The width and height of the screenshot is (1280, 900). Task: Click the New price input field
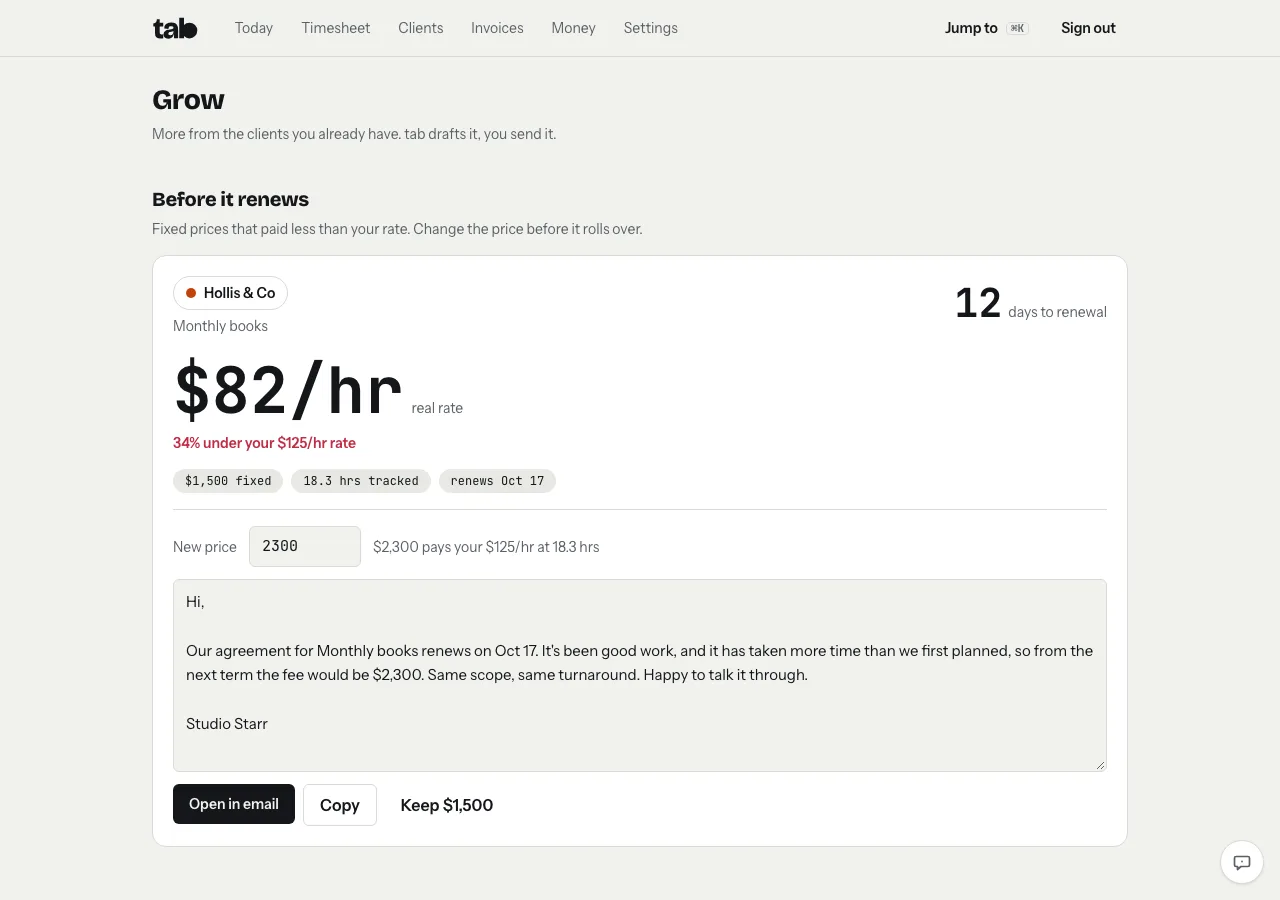click(305, 546)
